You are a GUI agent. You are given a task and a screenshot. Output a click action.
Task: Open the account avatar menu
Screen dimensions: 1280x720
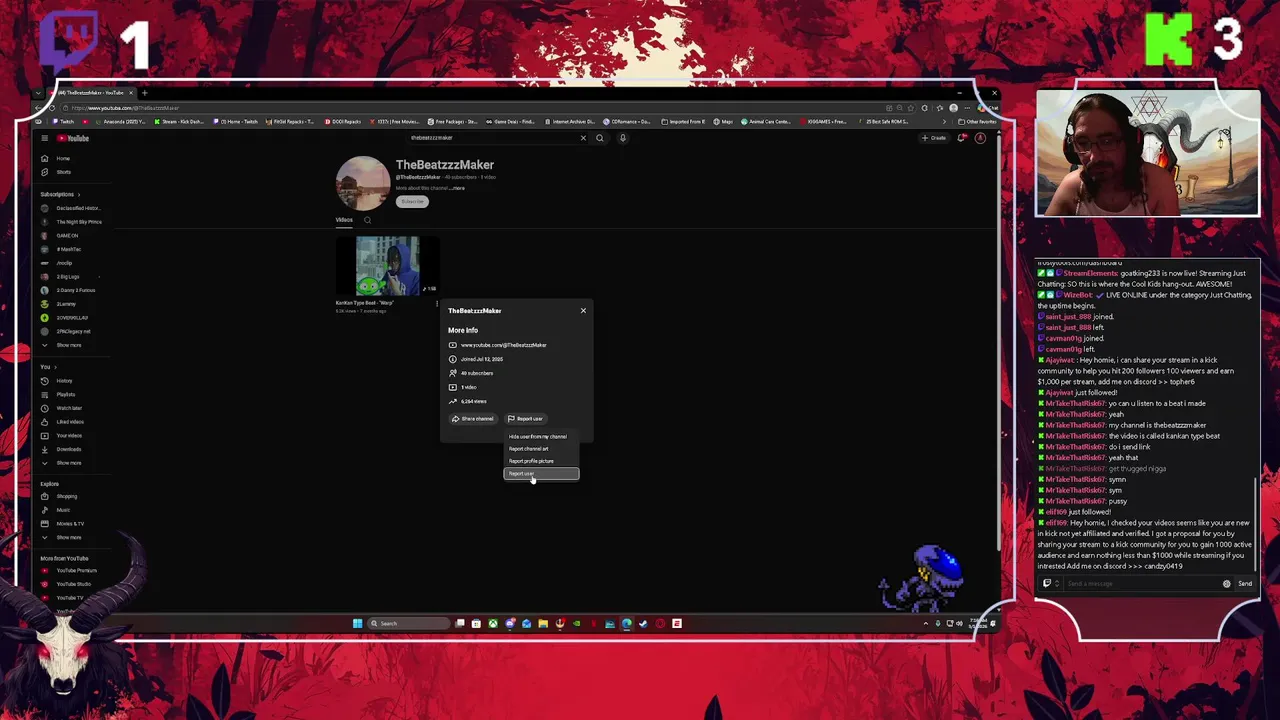[x=980, y=138]
